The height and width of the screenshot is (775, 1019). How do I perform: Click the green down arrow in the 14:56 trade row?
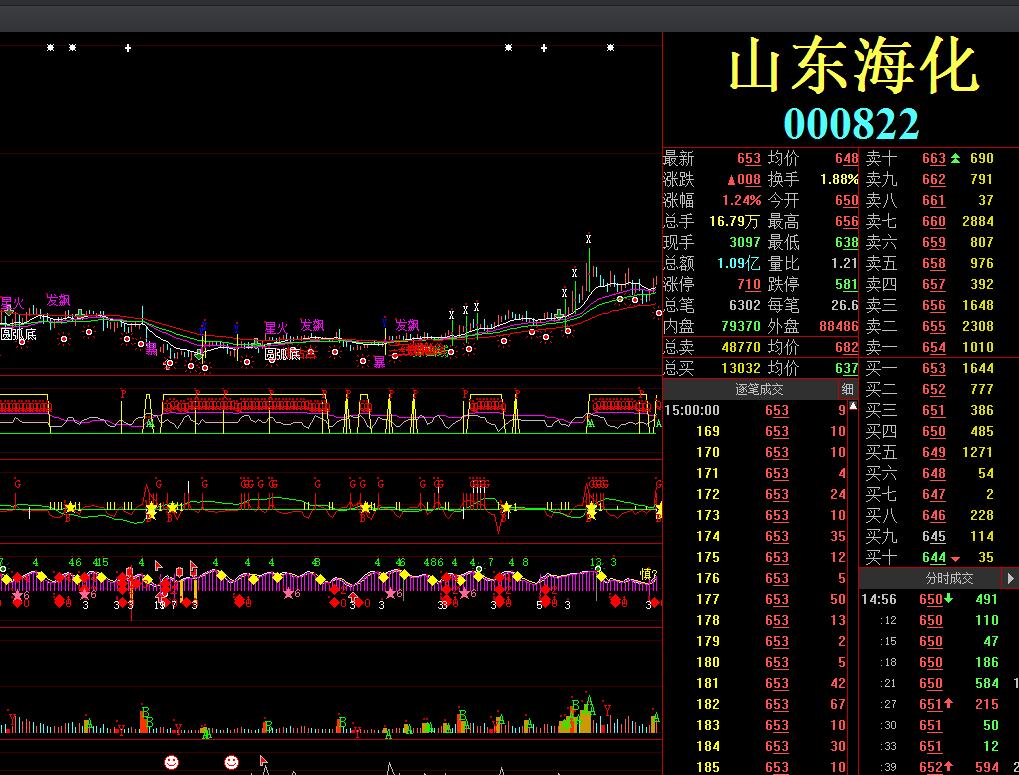click(949, 598)
